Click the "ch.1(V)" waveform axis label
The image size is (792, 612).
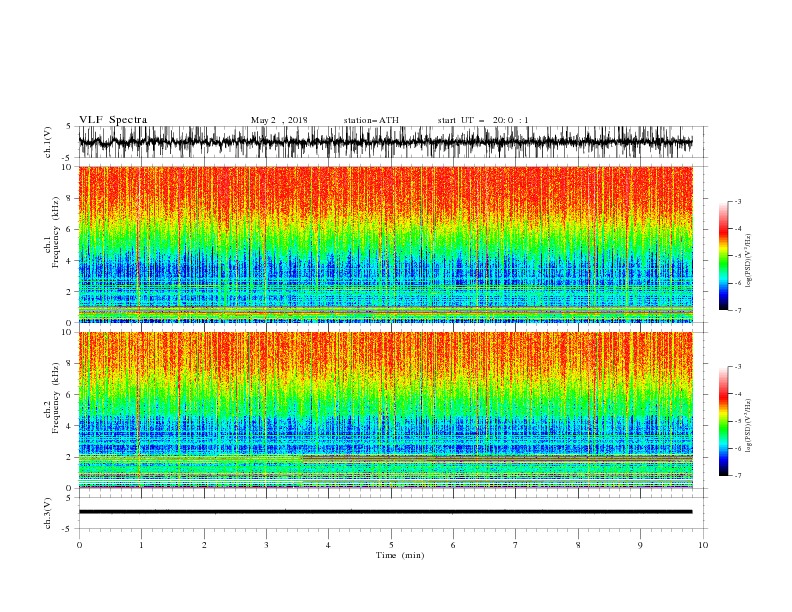(48, 142)
